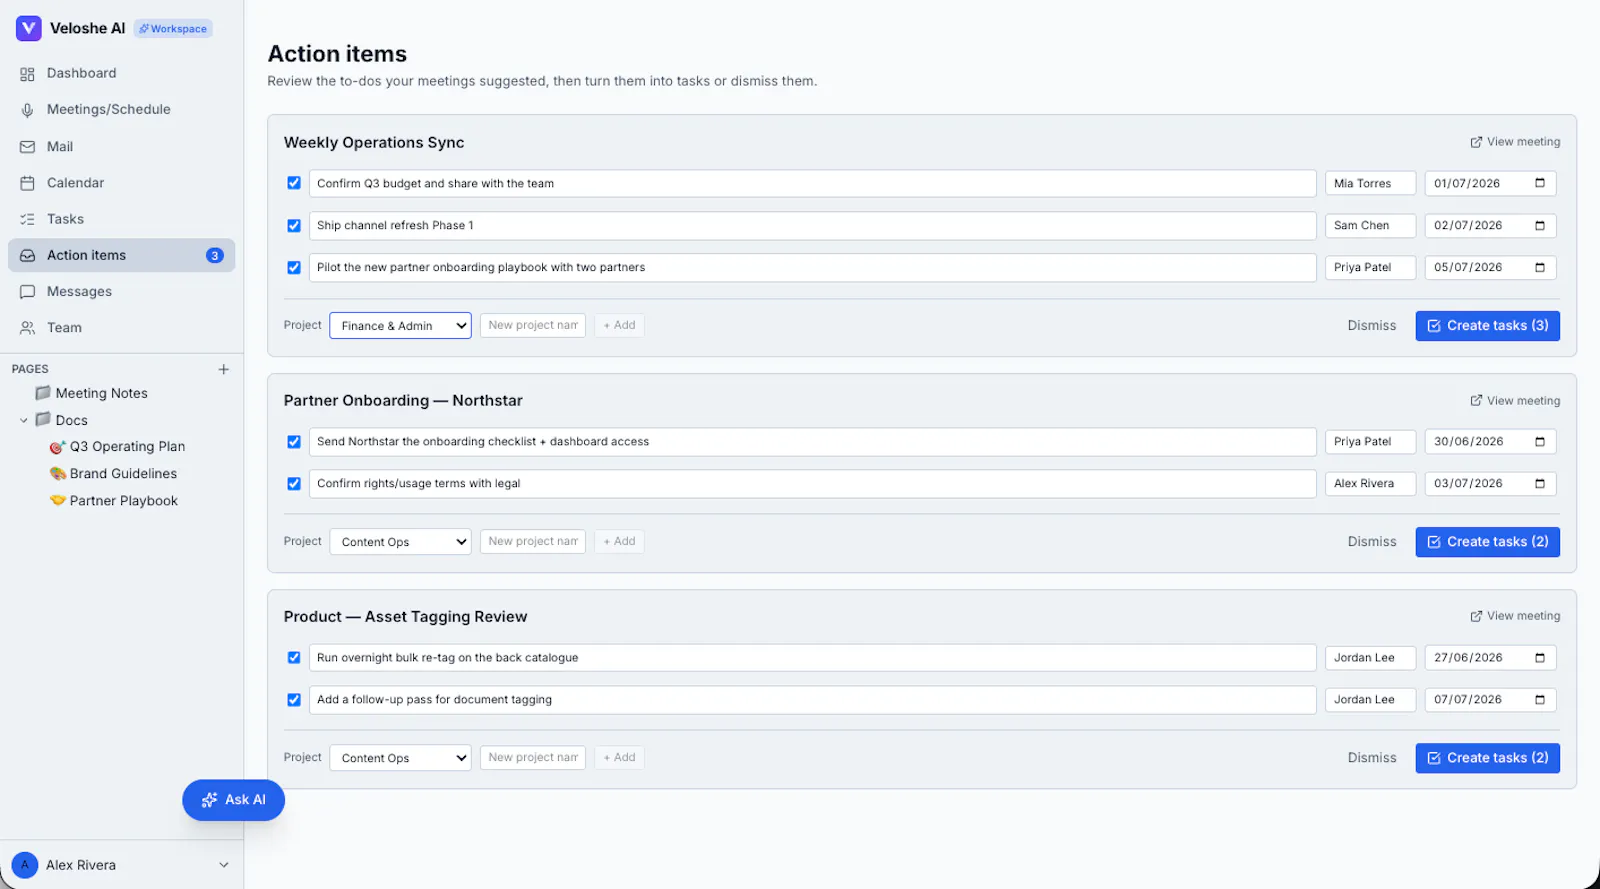Screen dimensions: 1600x889
Task: Dismiss Asset Tagging Review action items
Action: pos(1372,758)
